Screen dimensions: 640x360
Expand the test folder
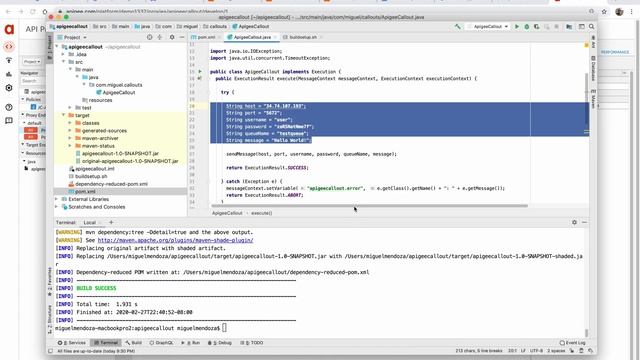click(x=71, y=108)
